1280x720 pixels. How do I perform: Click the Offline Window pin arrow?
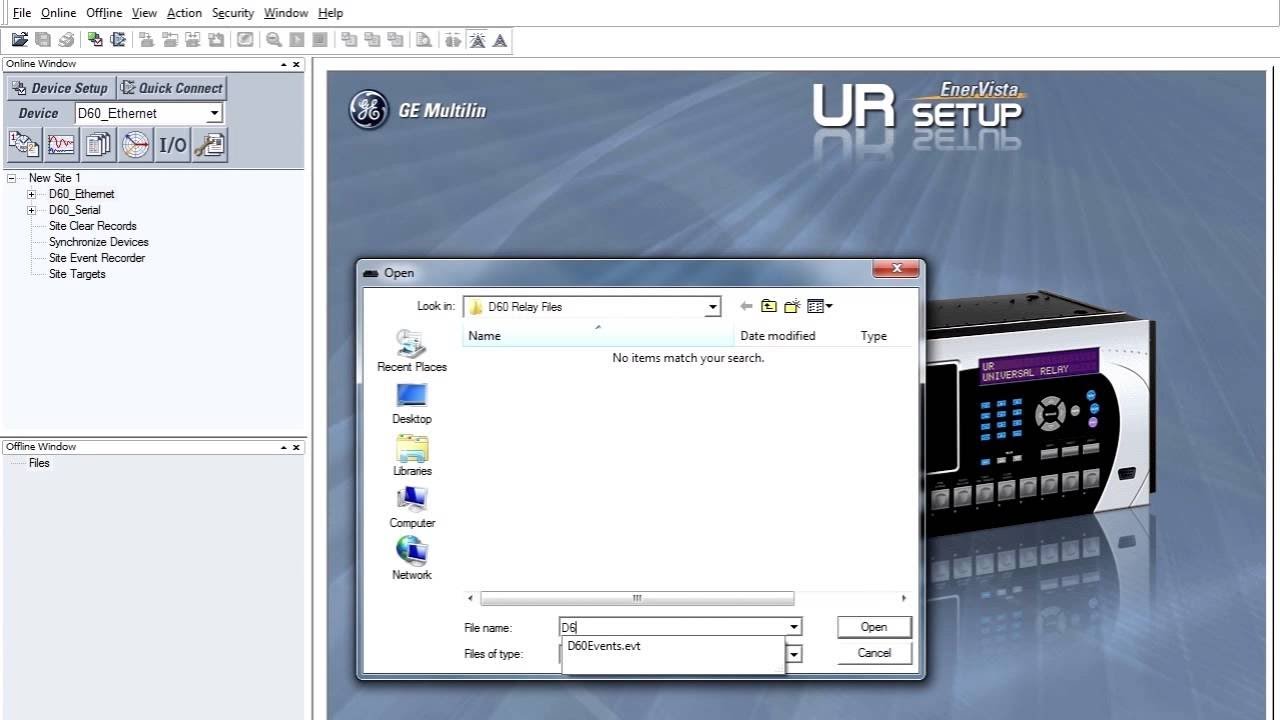(x=284, y=447)
